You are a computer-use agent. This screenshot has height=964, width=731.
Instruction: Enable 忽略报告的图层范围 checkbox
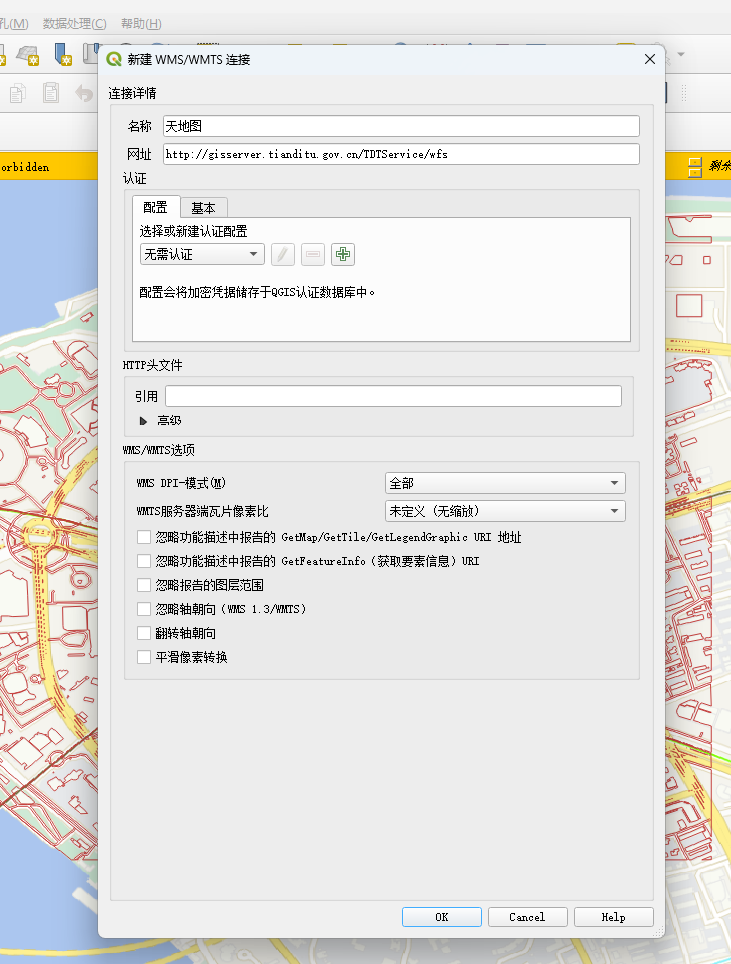[144, 585]
